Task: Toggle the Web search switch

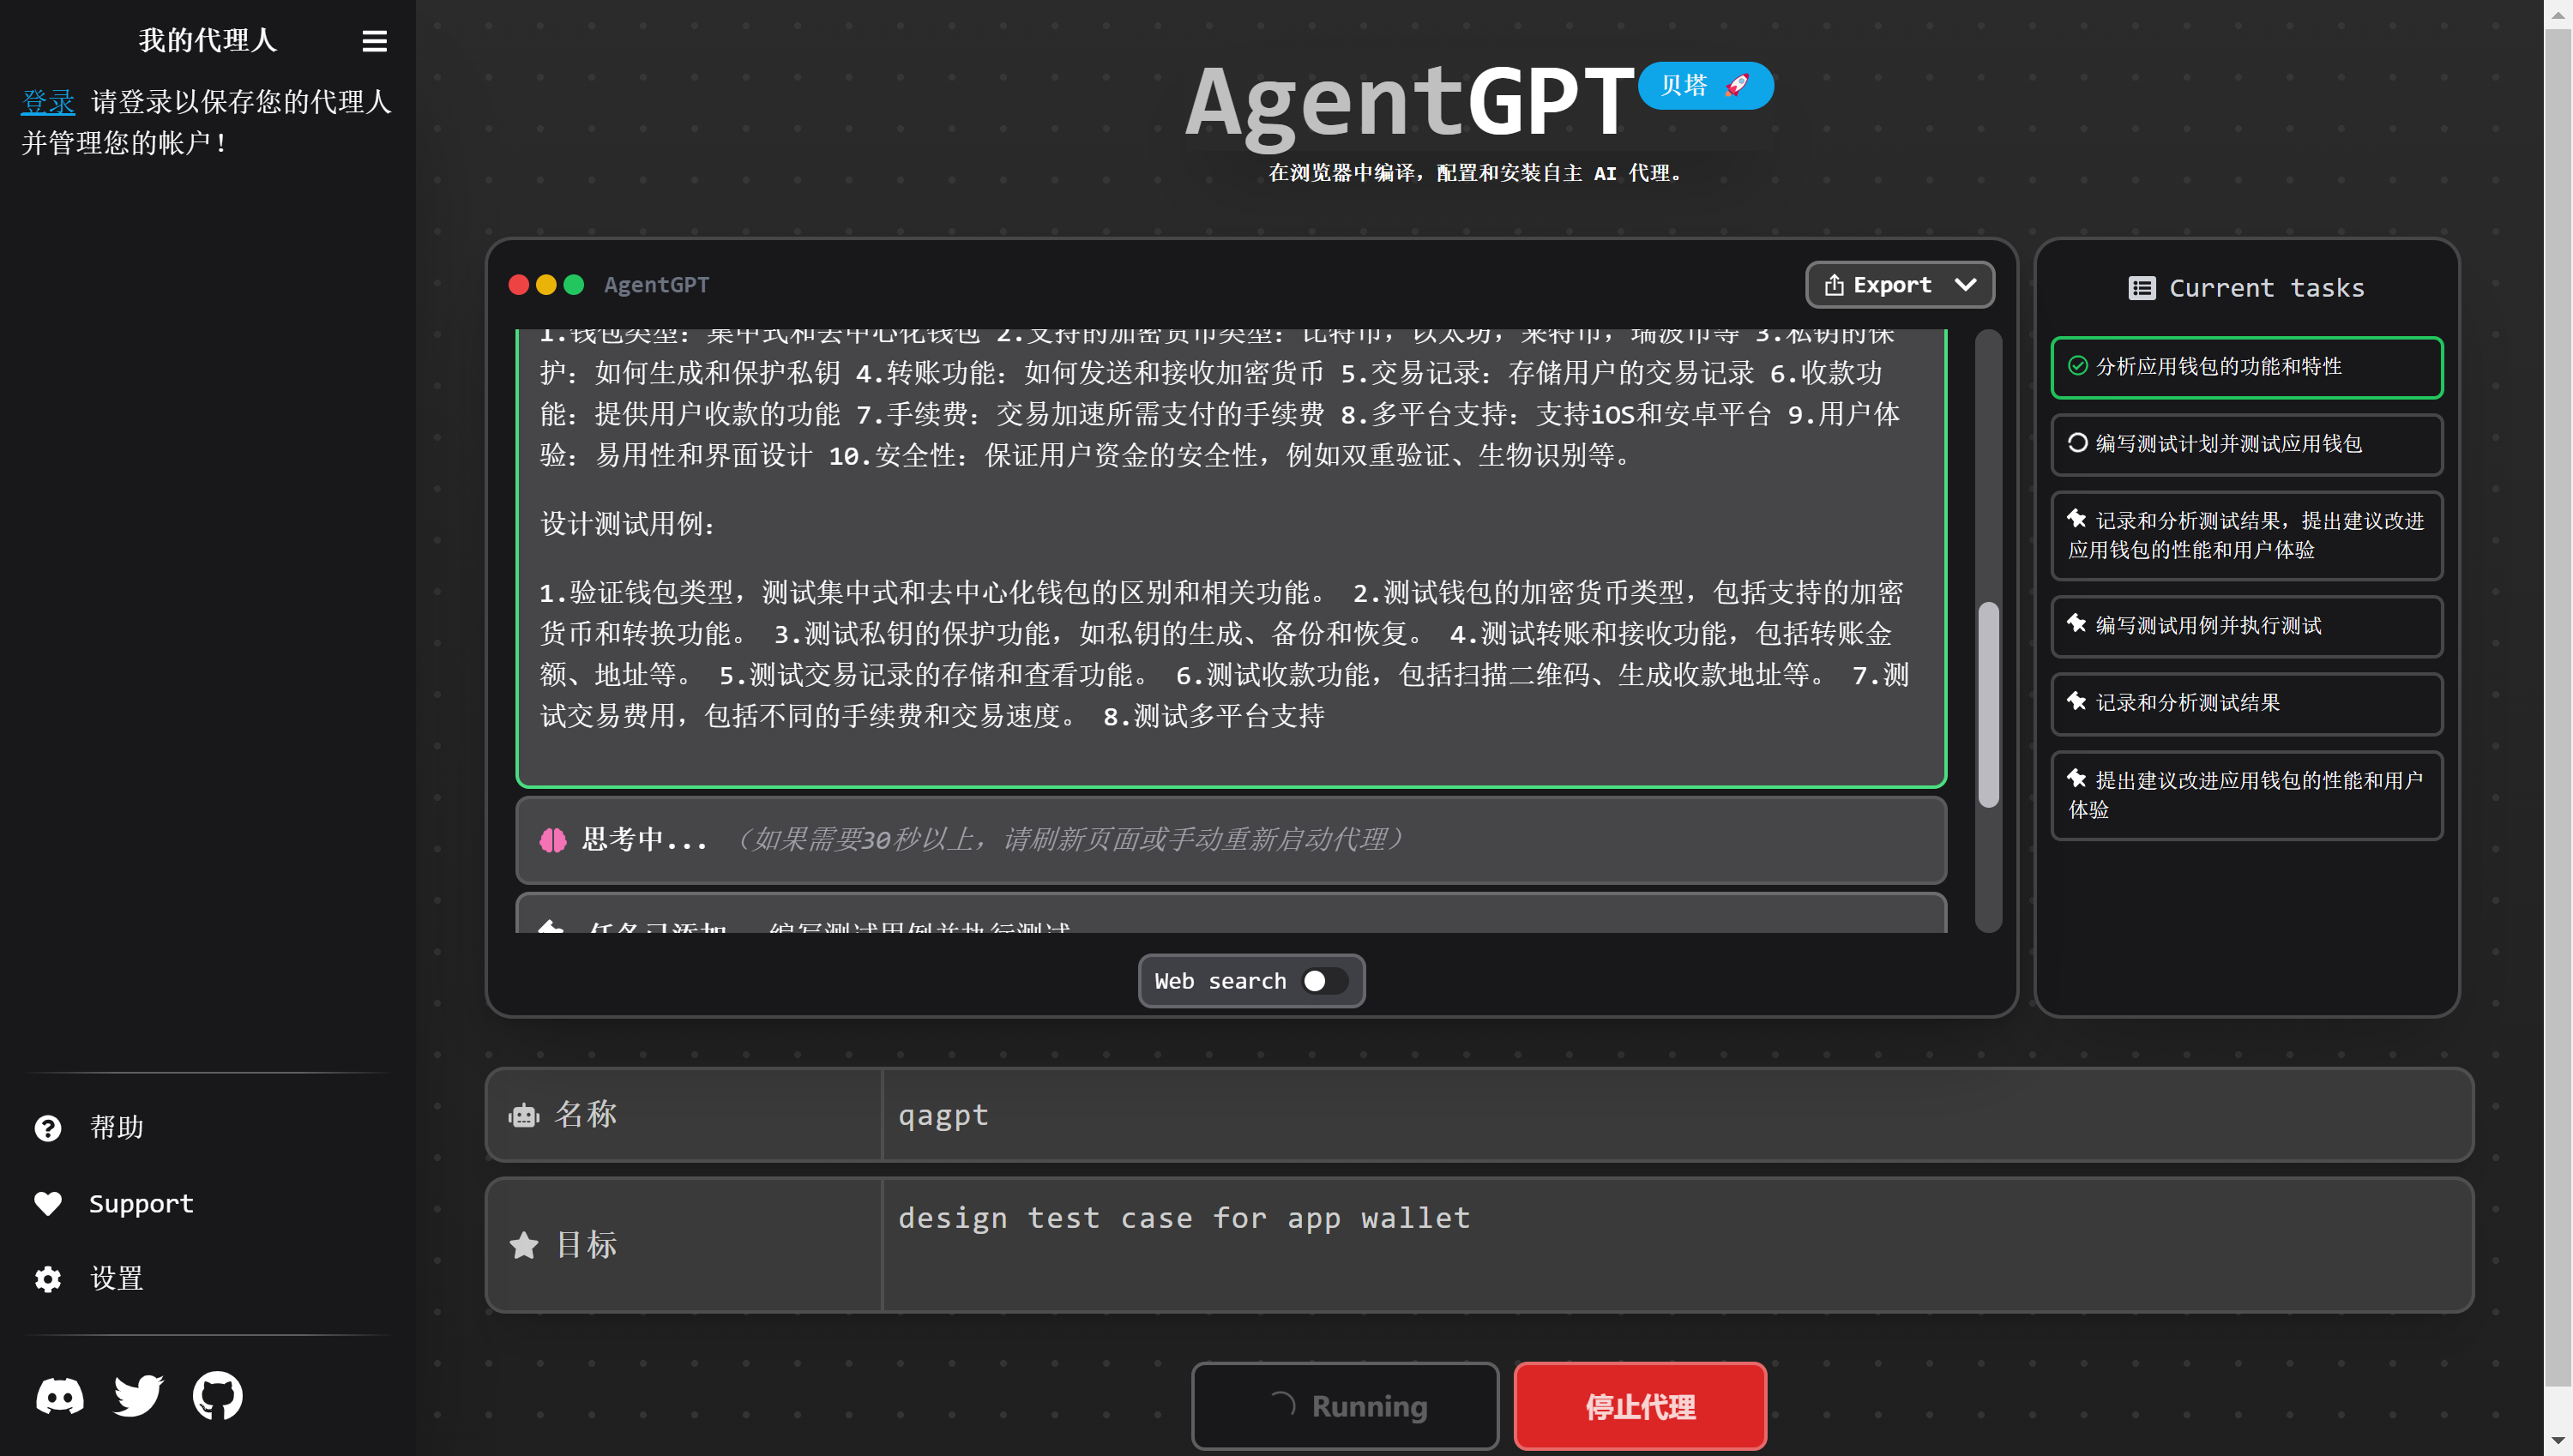Action: point(1323,981)
